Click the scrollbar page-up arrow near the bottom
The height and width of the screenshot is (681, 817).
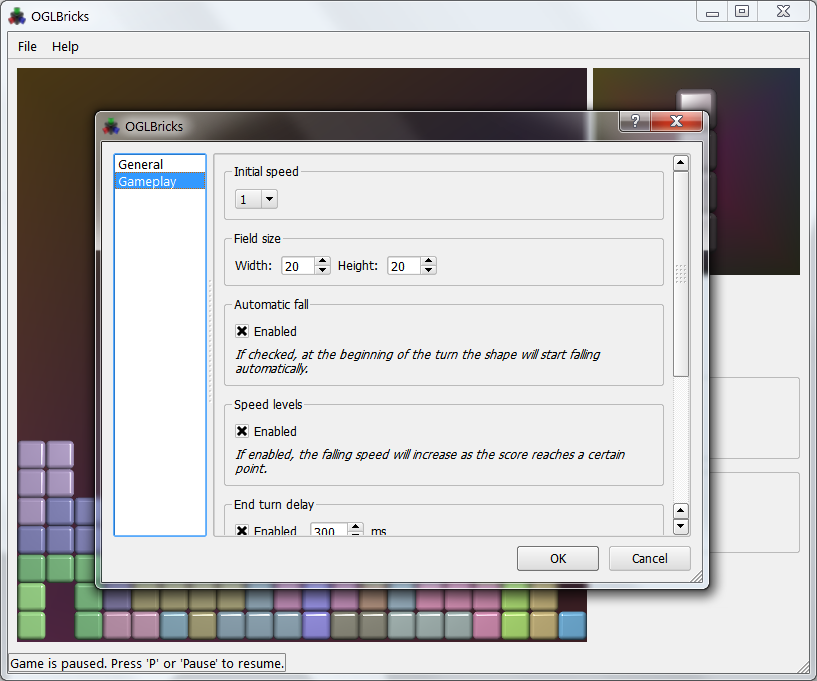(680, 511)
